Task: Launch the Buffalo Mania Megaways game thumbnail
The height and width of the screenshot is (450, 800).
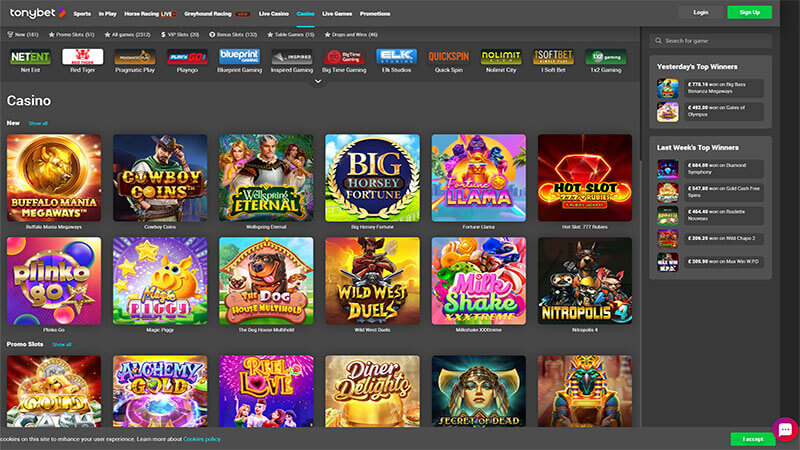Action: coord(54,177)
